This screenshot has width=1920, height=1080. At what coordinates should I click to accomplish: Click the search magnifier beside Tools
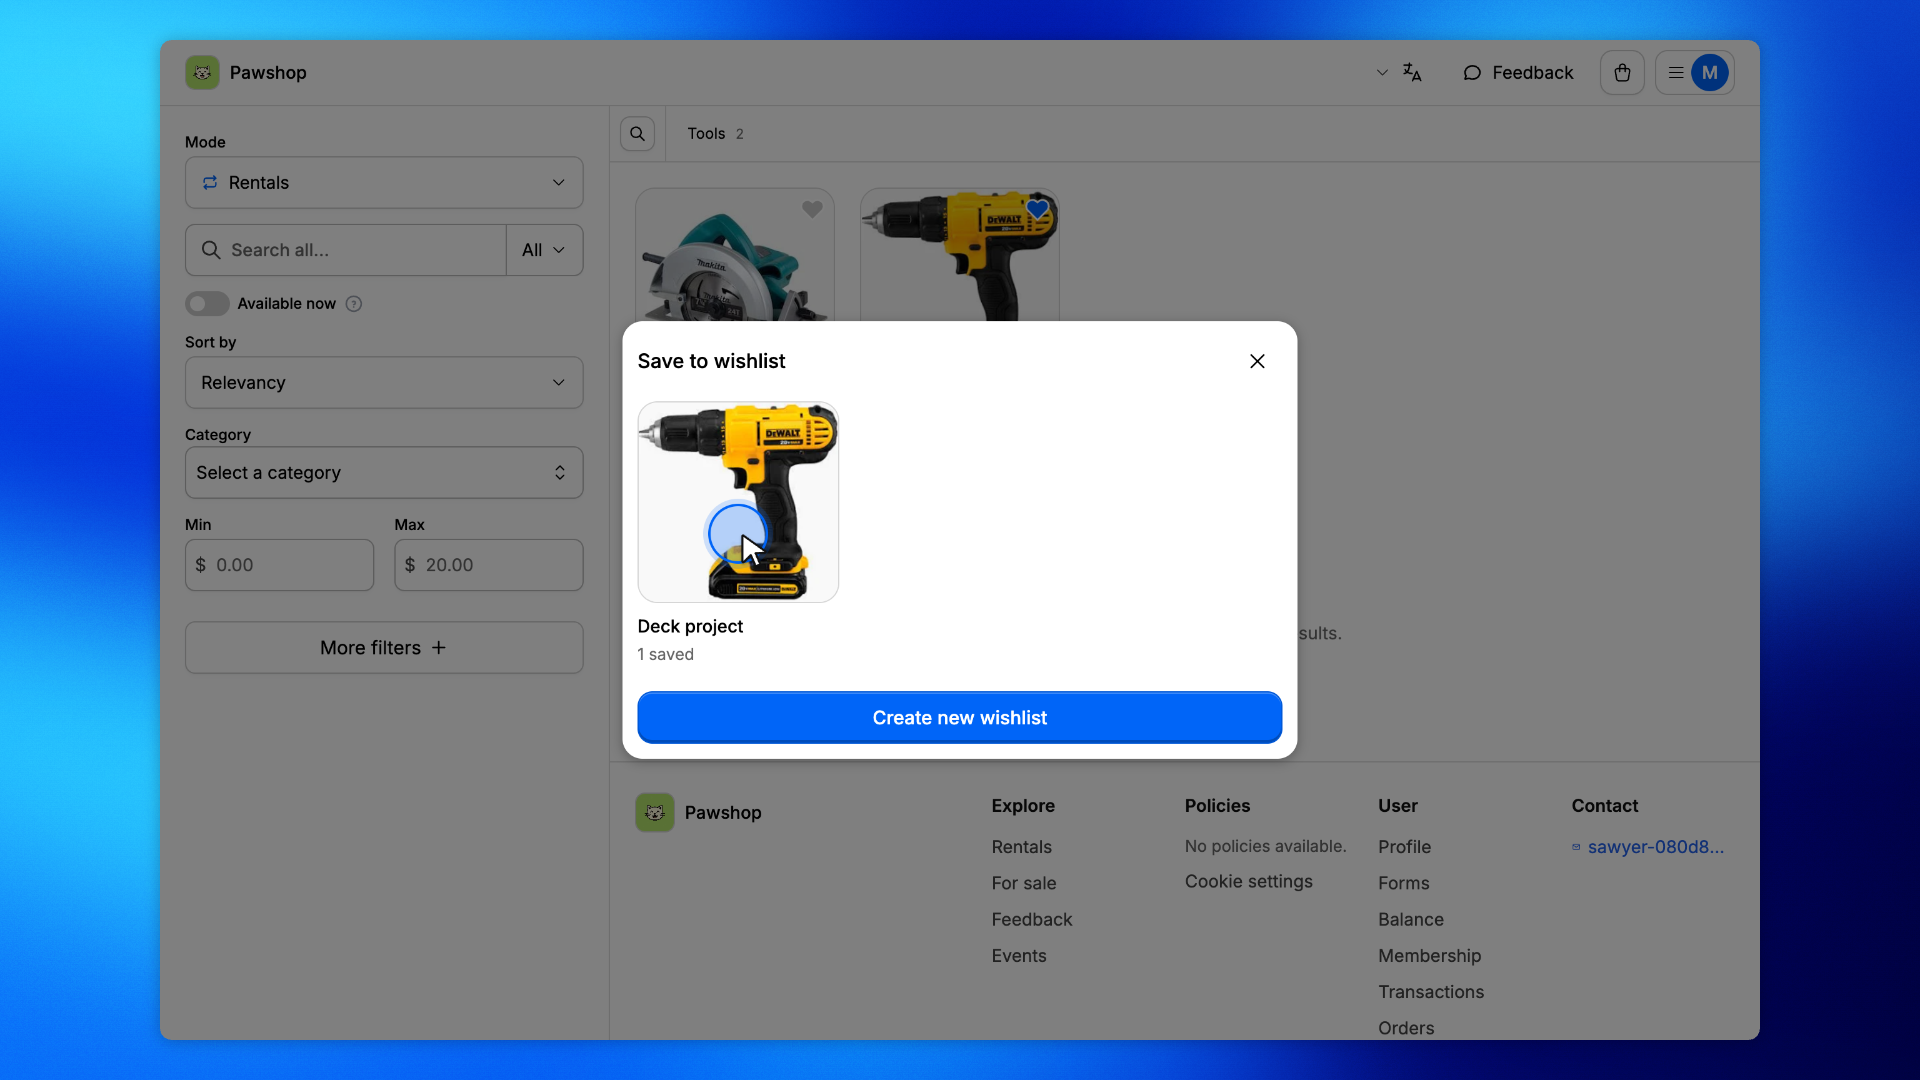tap(637, 134)
